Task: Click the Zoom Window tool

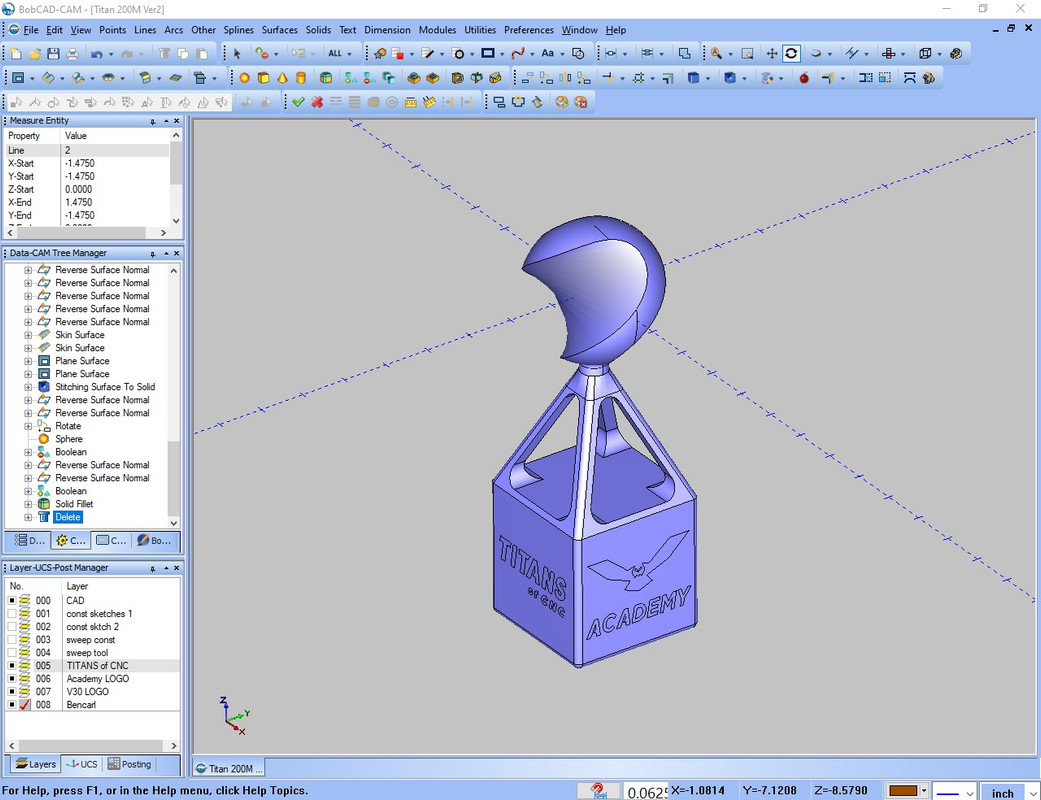Action: pyautogui.click(x=747, y=54)
